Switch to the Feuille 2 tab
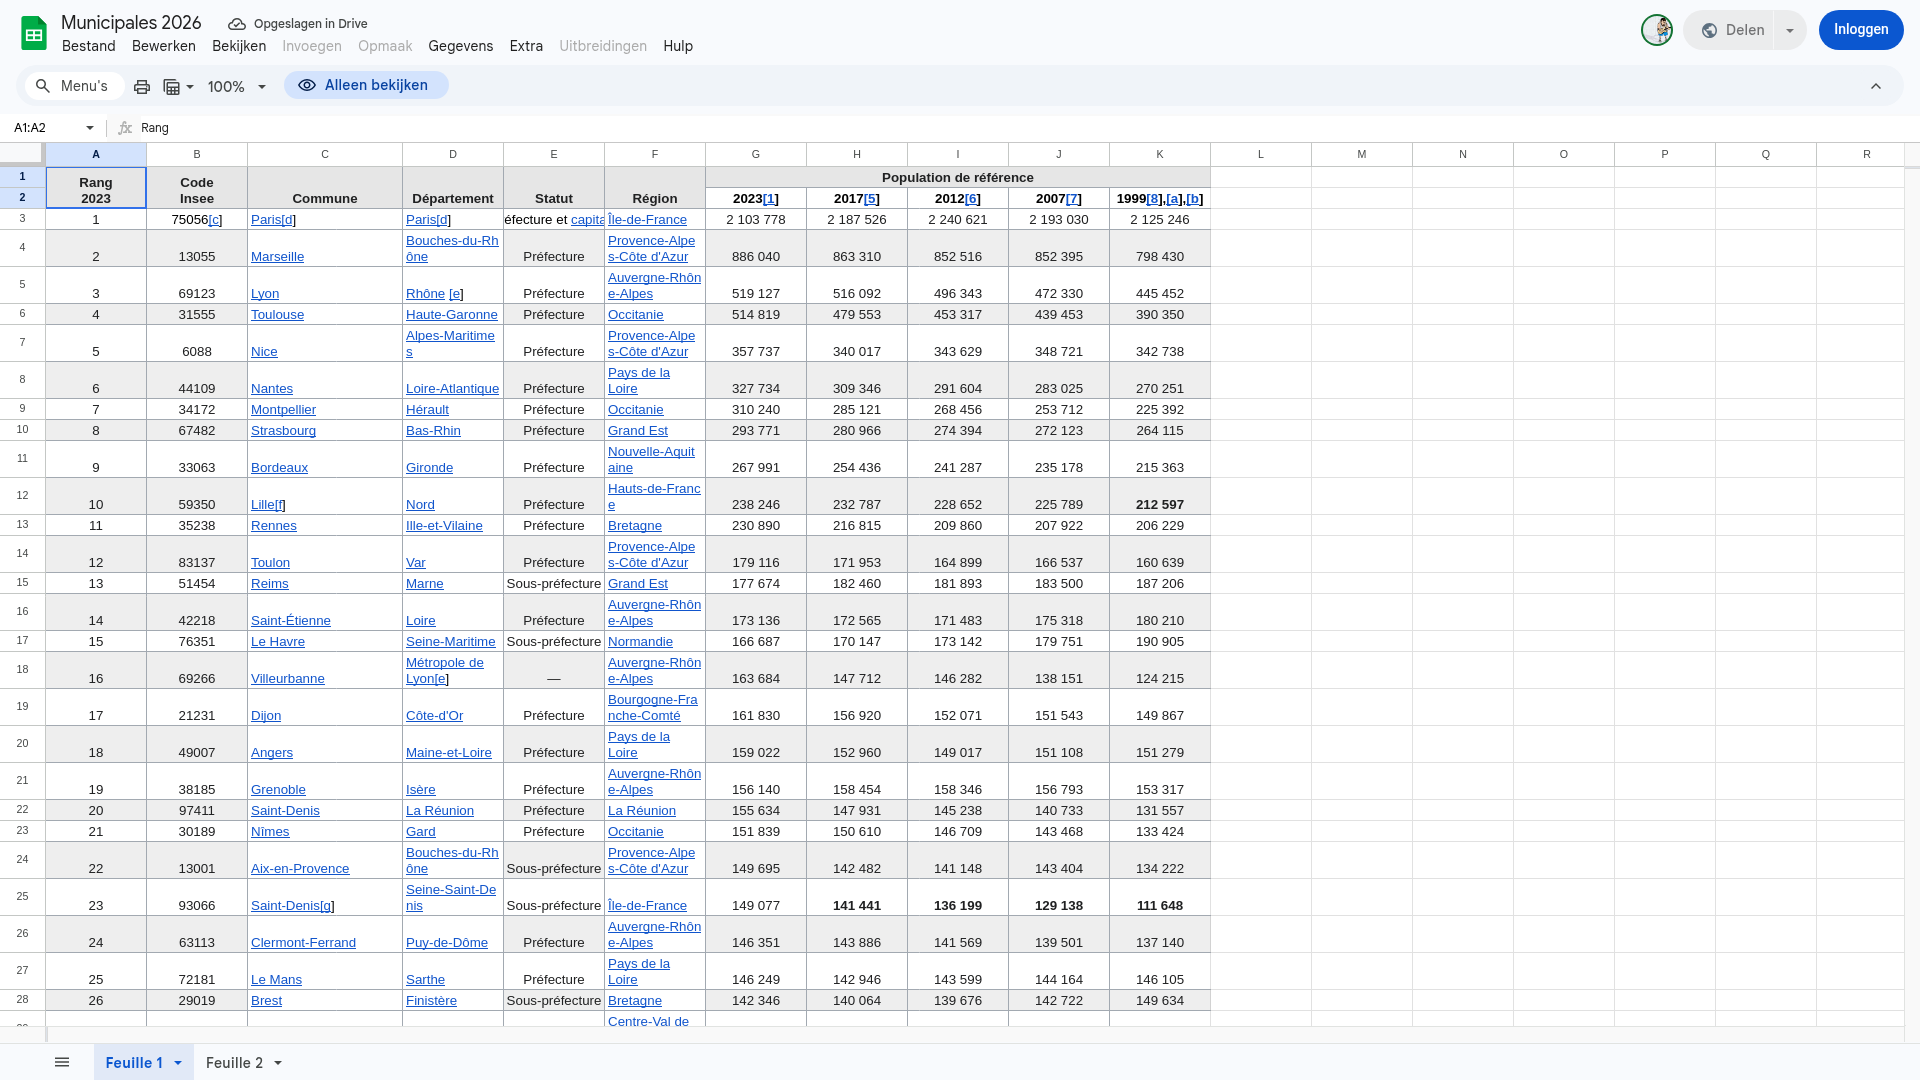This screenshot has height=1080, width=1920. pyautogui.click(x=234, y=1063)
